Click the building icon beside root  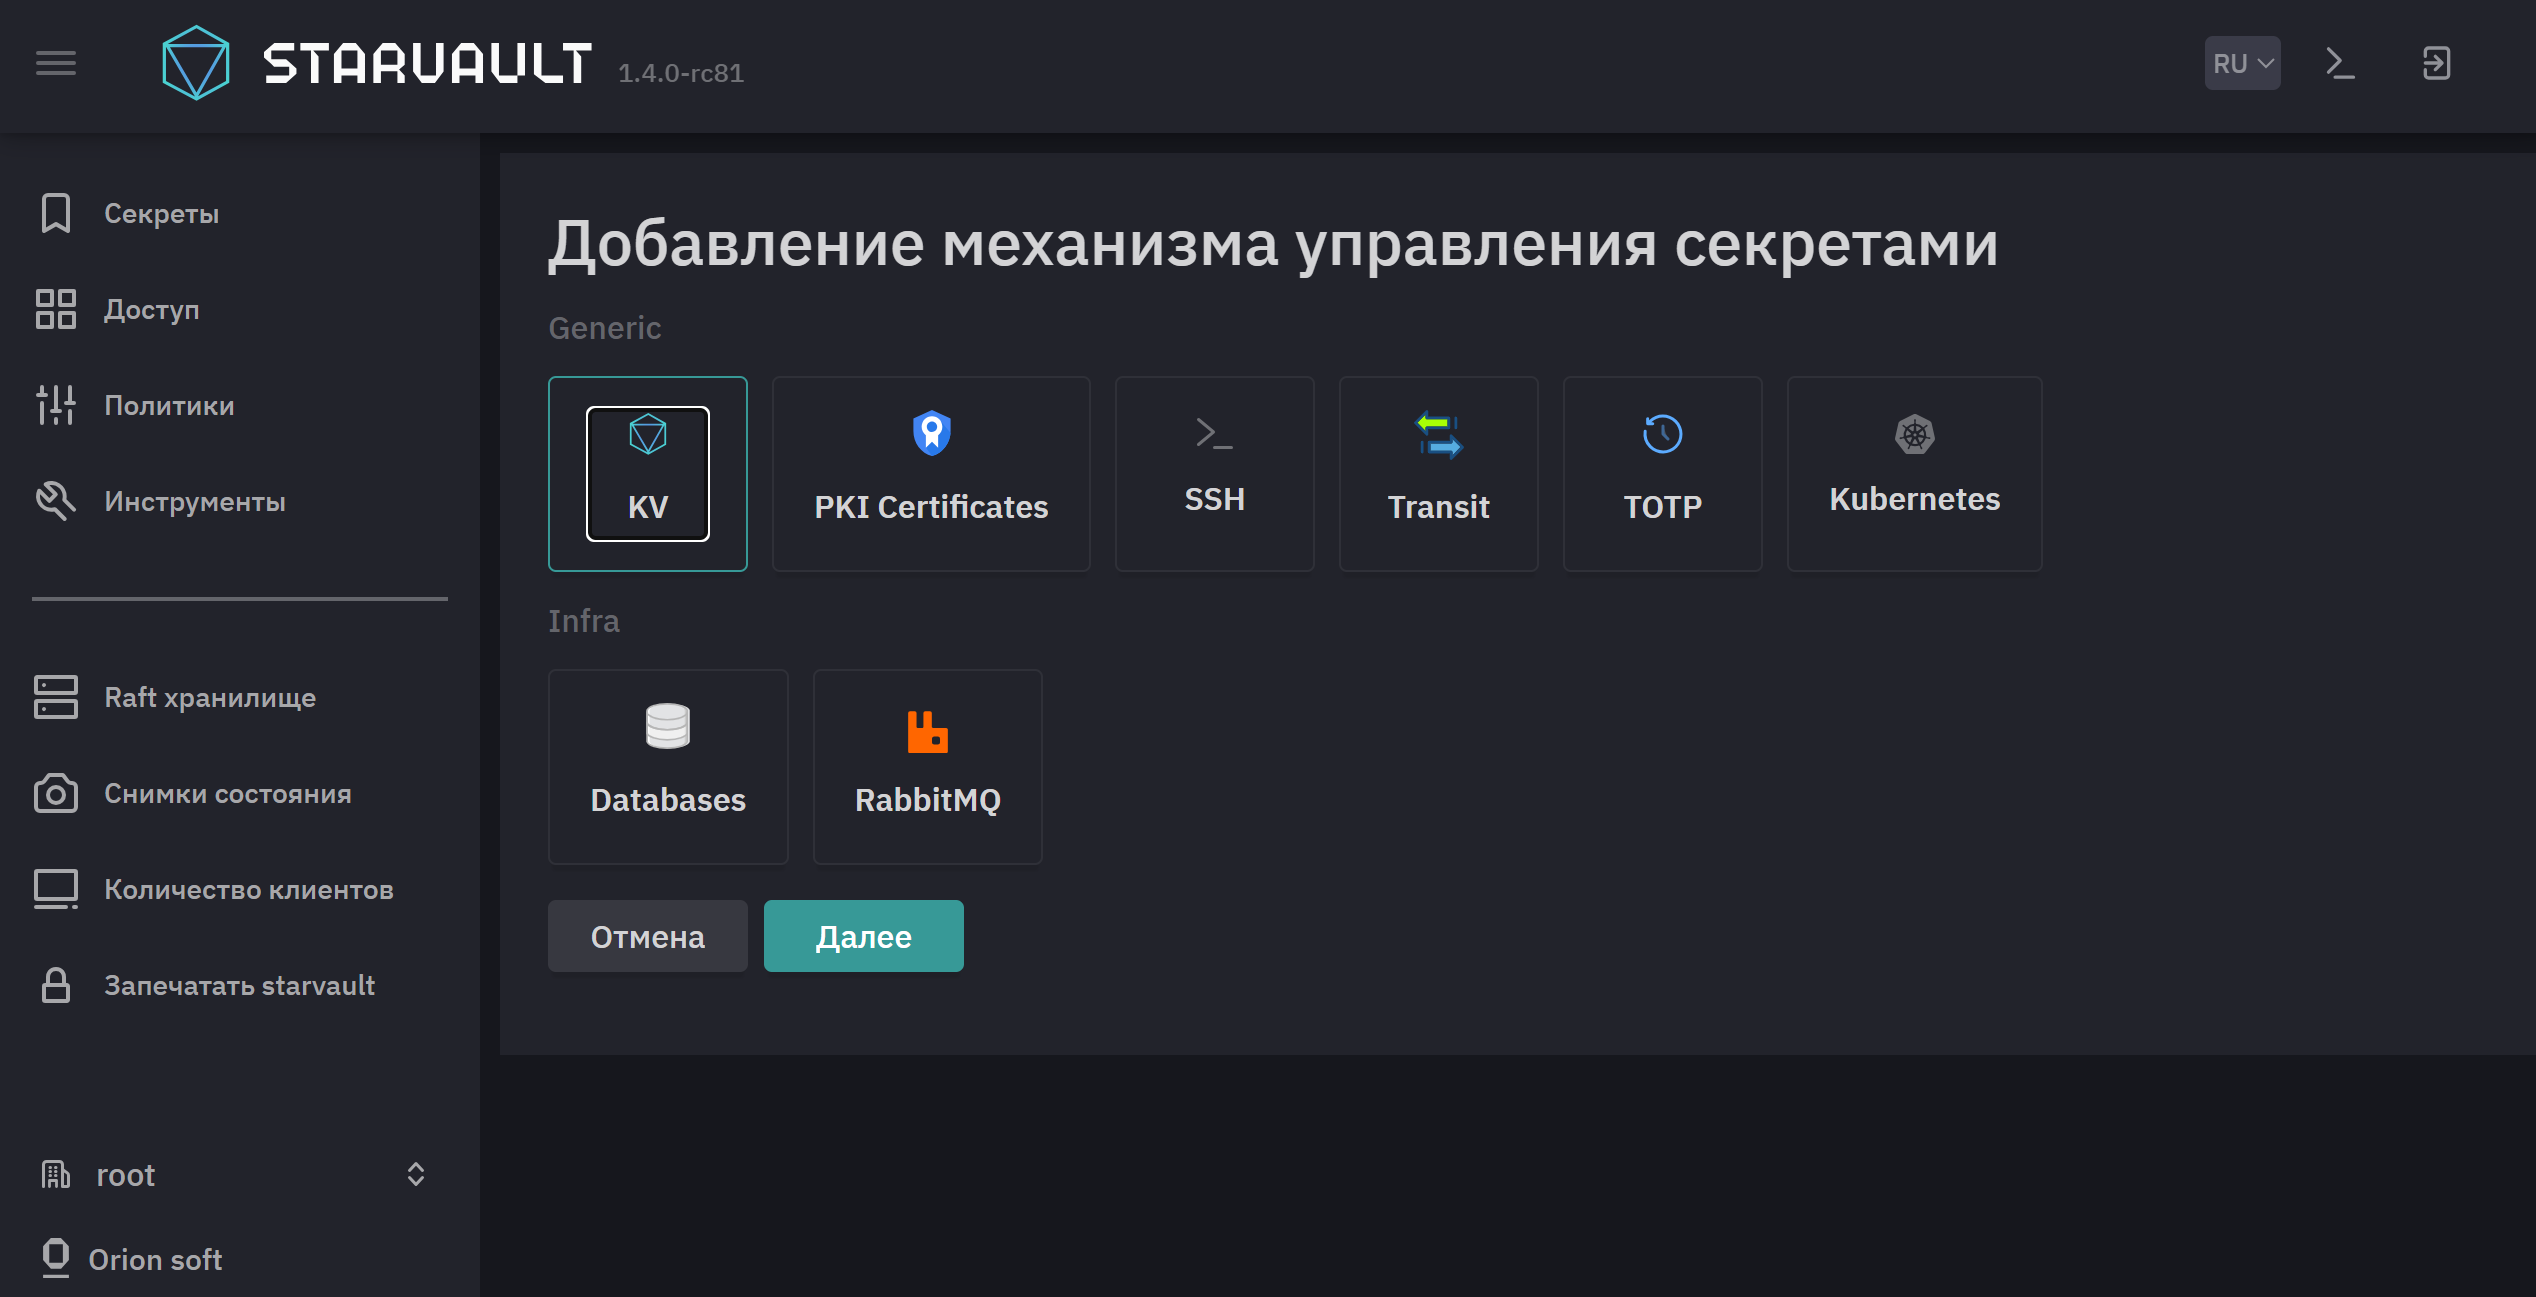click(56, 1174)
